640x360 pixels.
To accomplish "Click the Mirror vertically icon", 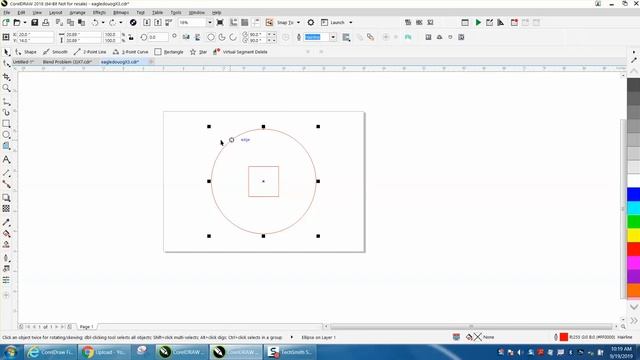I will [197, 37].
